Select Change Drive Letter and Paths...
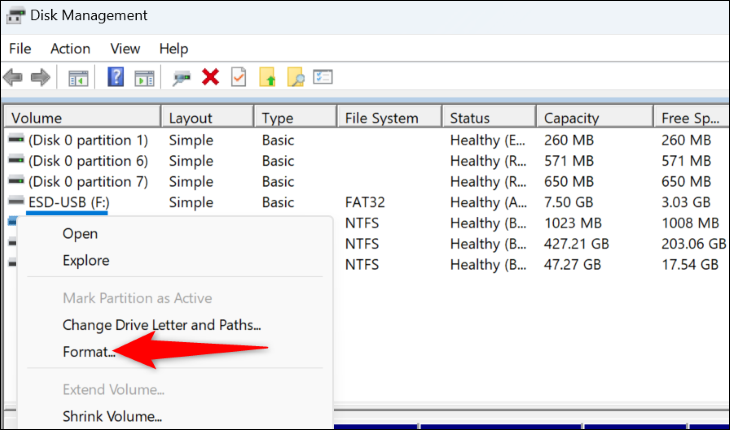This screenshot has width=730, height=430. (x=162, y=325)
